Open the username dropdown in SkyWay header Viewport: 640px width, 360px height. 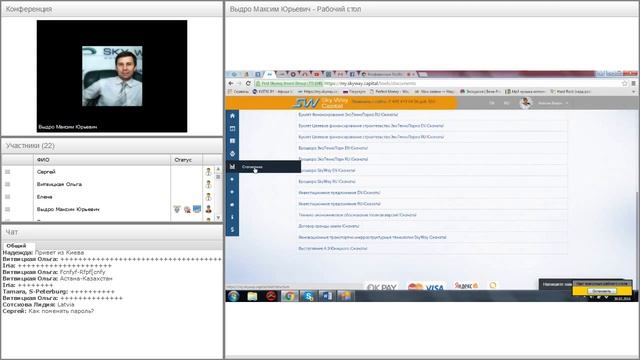[x=553, y=103]
